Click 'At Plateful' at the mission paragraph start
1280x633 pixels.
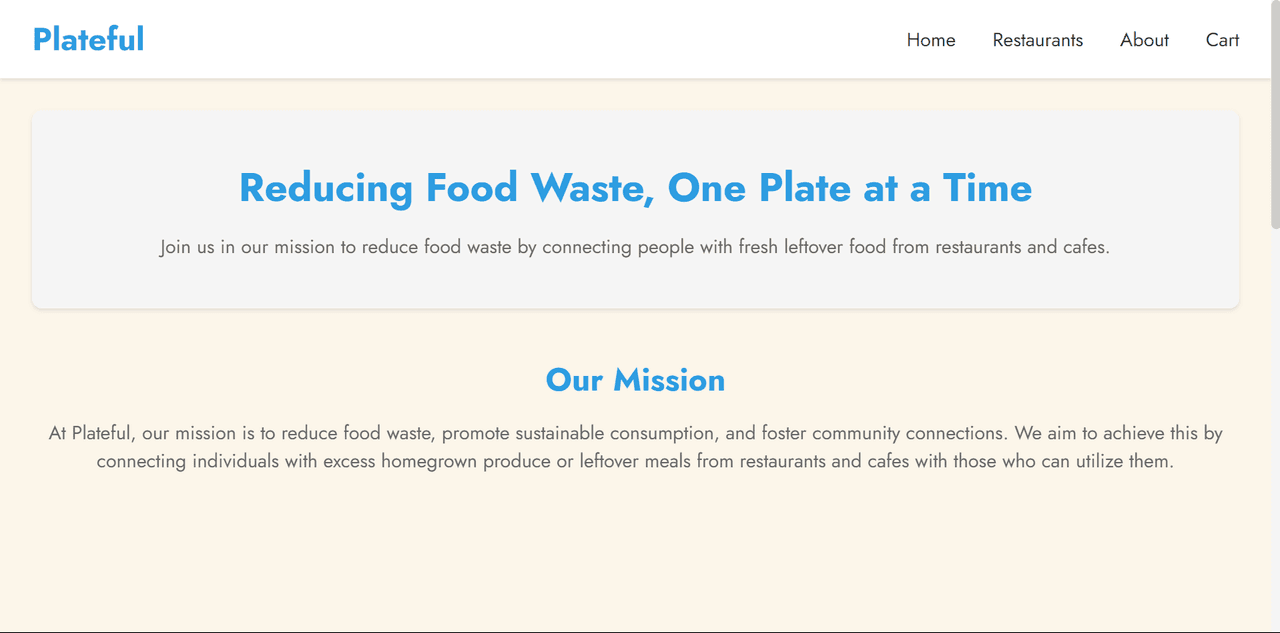point(90,434)
